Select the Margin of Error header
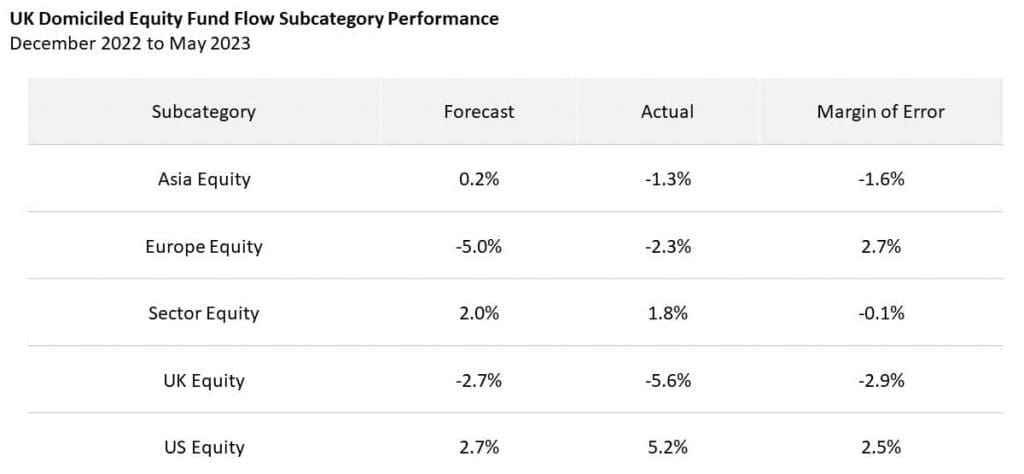1024x474 pixels. point(880,112)
